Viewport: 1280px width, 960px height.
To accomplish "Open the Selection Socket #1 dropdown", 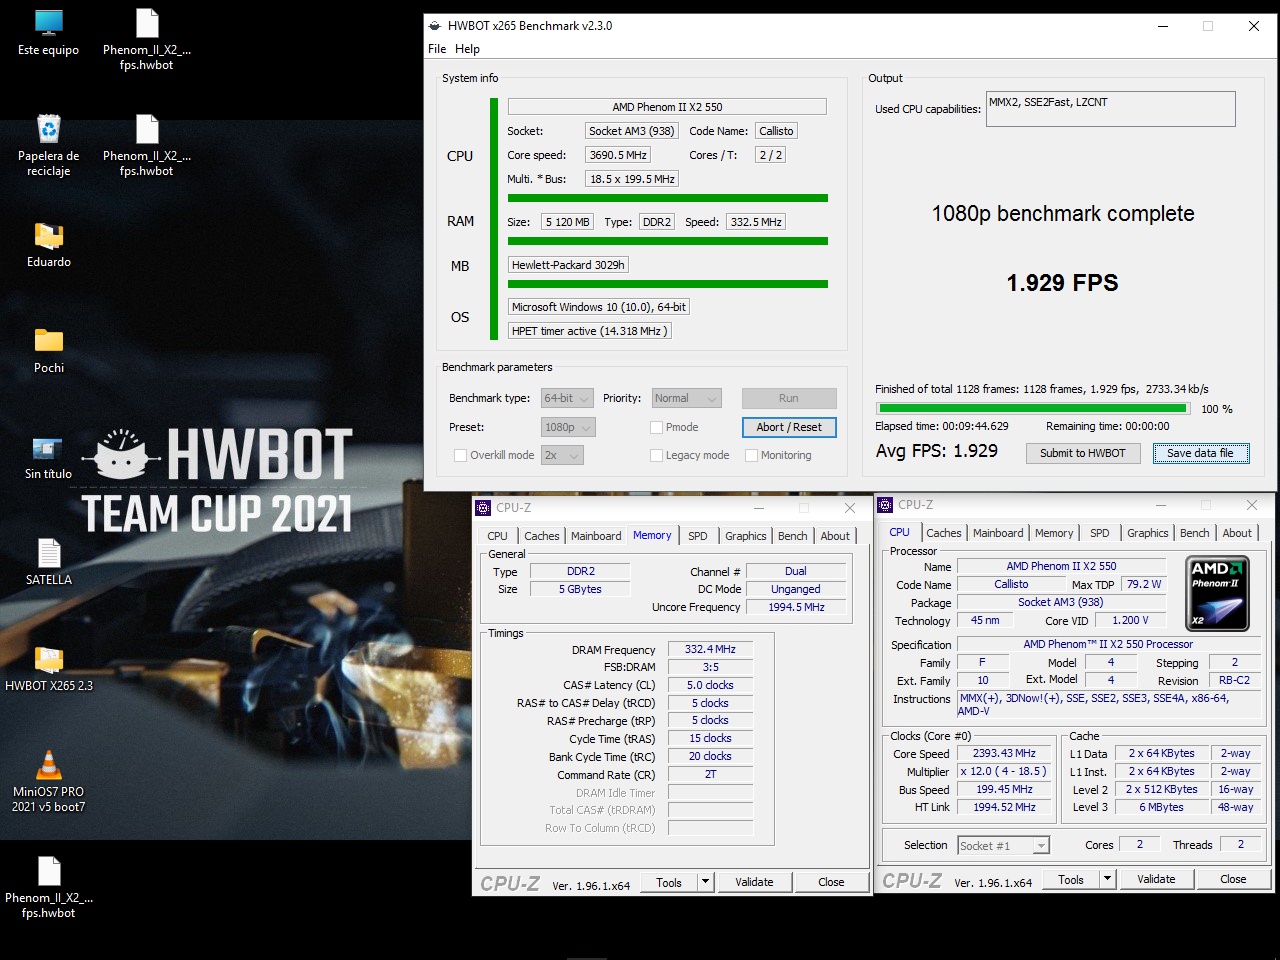I will click(1003, 846).
